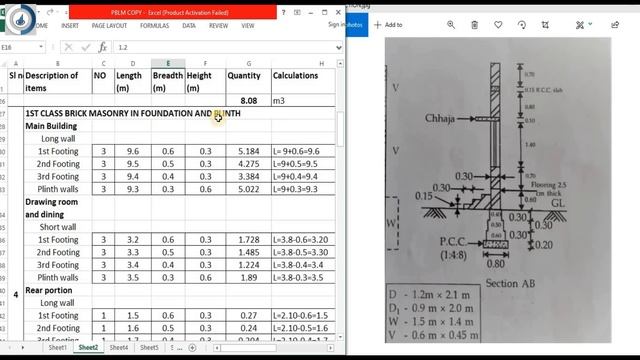640x360 pixels.
Task: Open the DATA ribbon tab
Action: pyautogui.click(x=189, y=25)
